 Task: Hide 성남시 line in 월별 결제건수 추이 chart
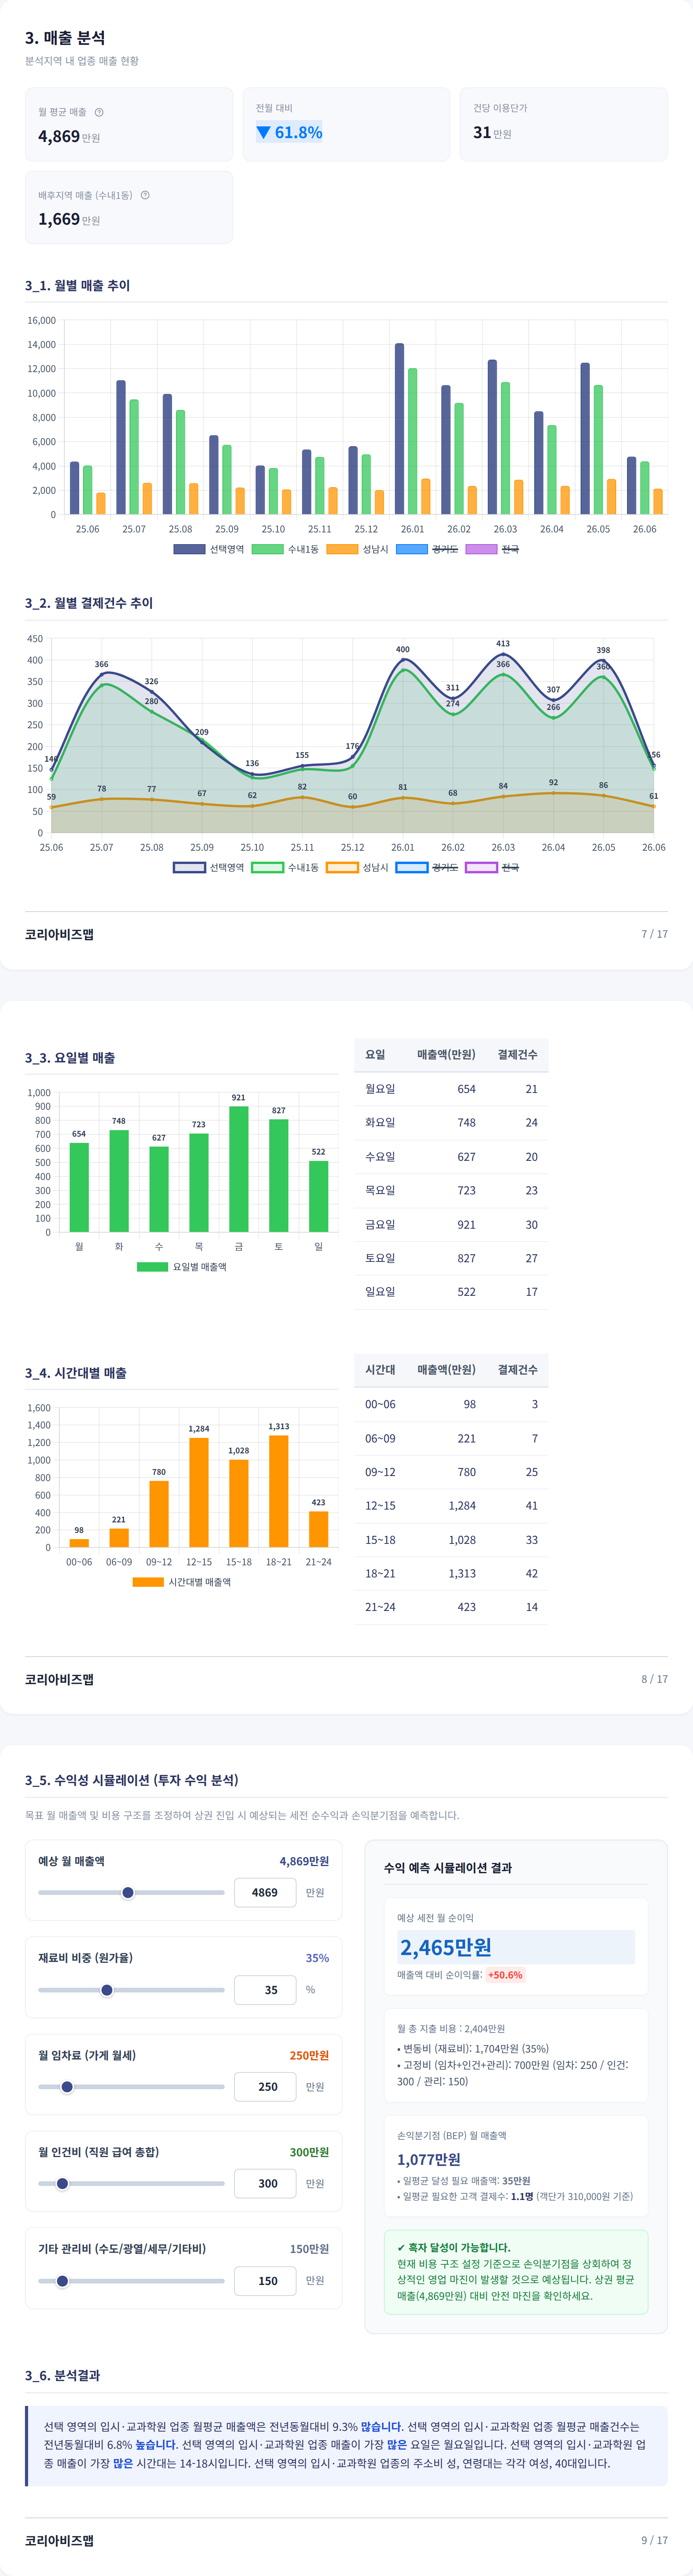[357, 867]
